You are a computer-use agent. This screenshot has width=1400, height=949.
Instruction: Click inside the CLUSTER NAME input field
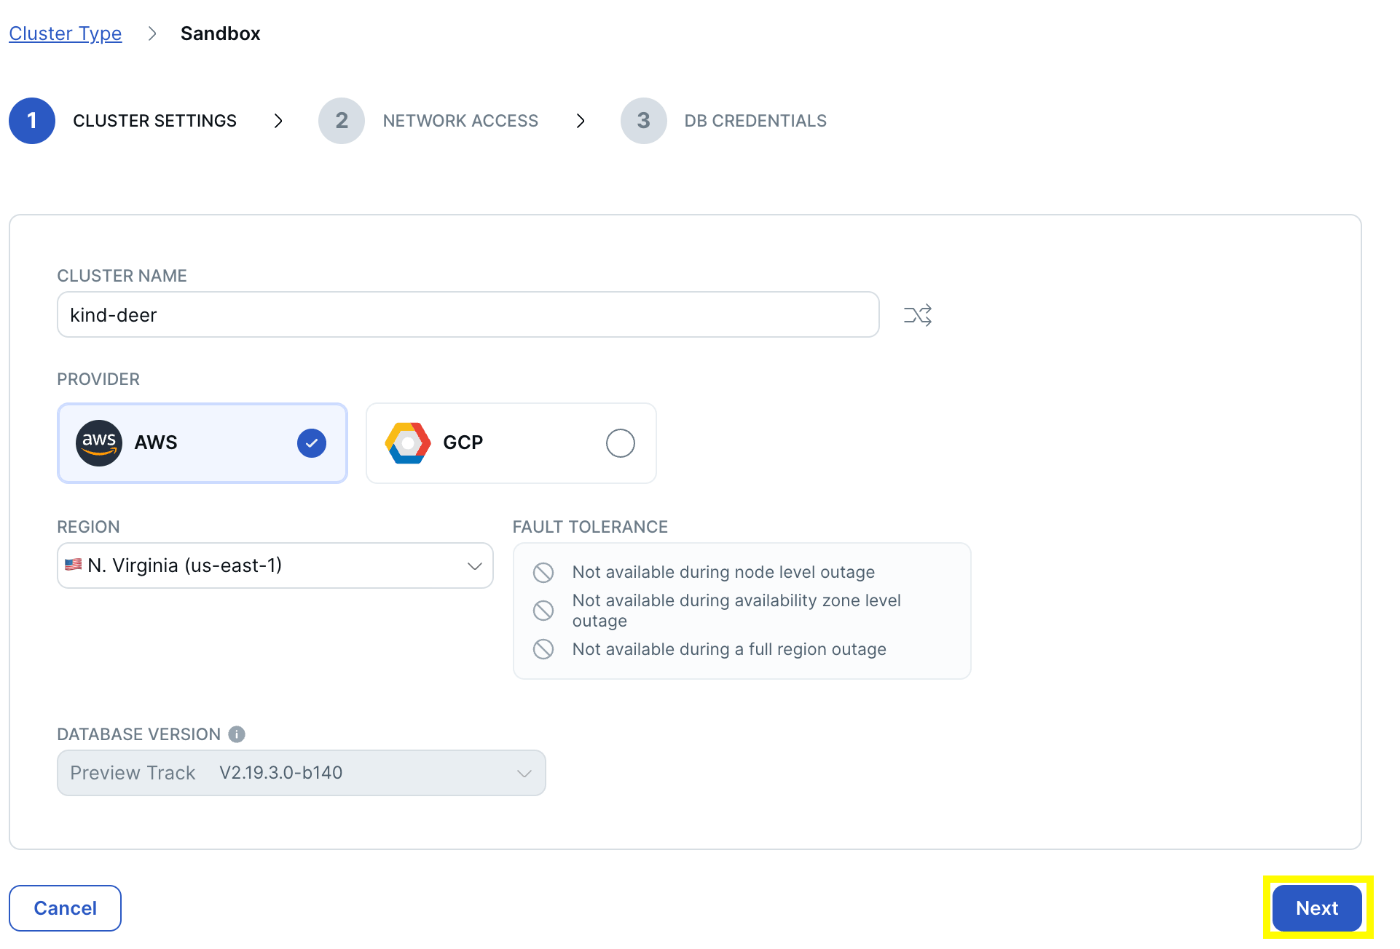click(x=468, y=314)
